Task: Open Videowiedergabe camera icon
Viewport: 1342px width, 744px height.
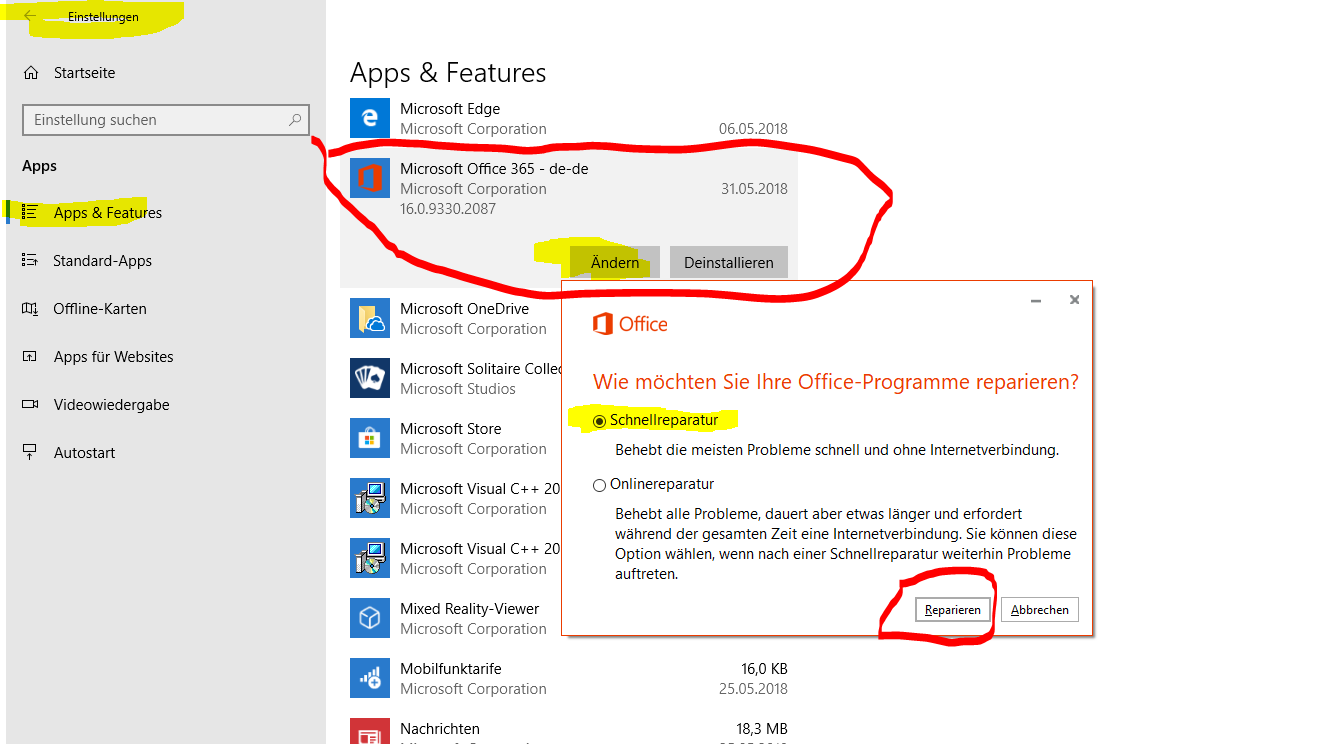Action: click(x=30, y=405)
